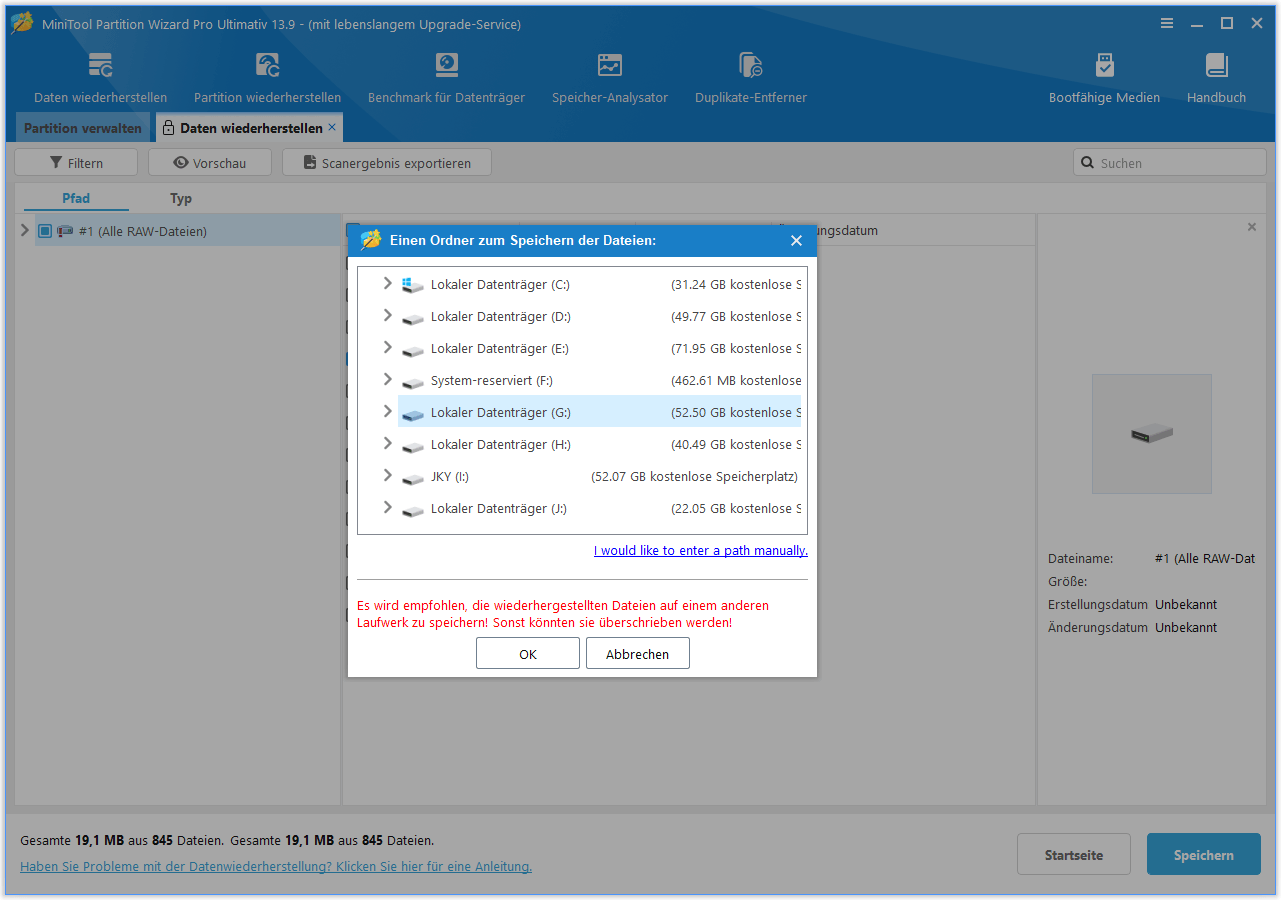This screenshot has height=900, width=1281.
Task: Click the search magnifier icon
Action: click(1087, 163)
